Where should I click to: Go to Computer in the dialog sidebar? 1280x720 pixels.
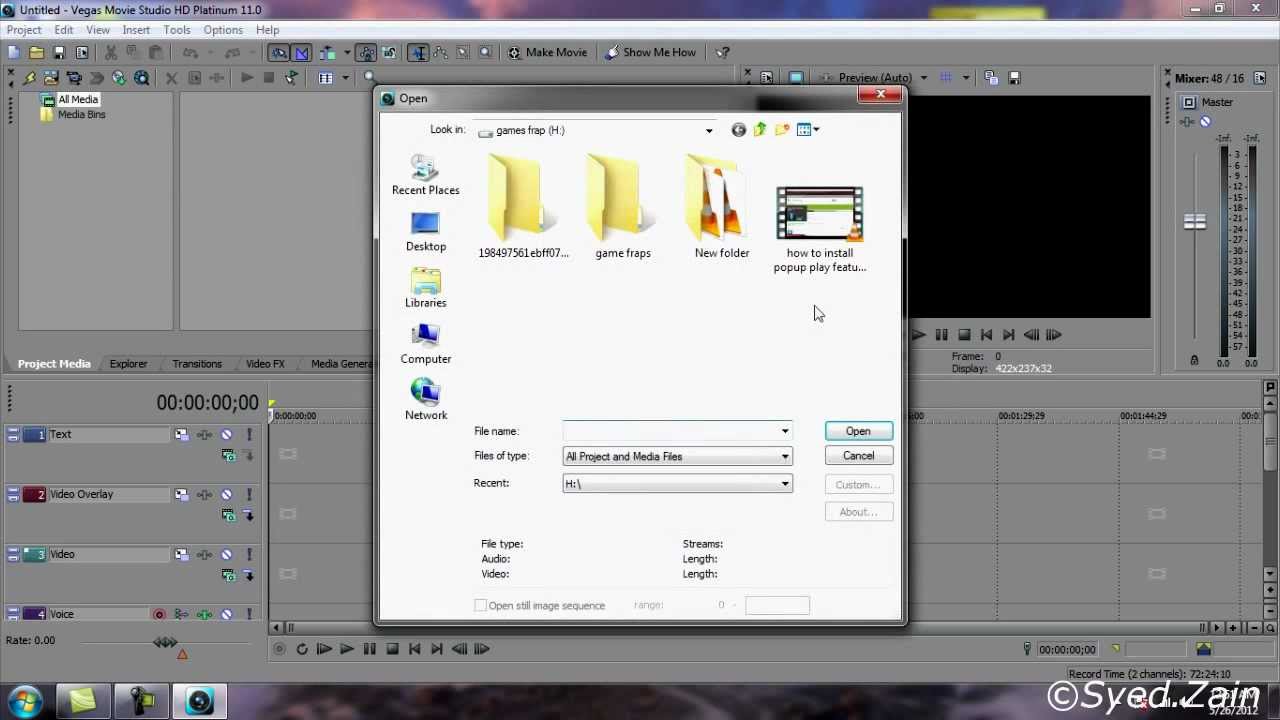click(426, 344)
